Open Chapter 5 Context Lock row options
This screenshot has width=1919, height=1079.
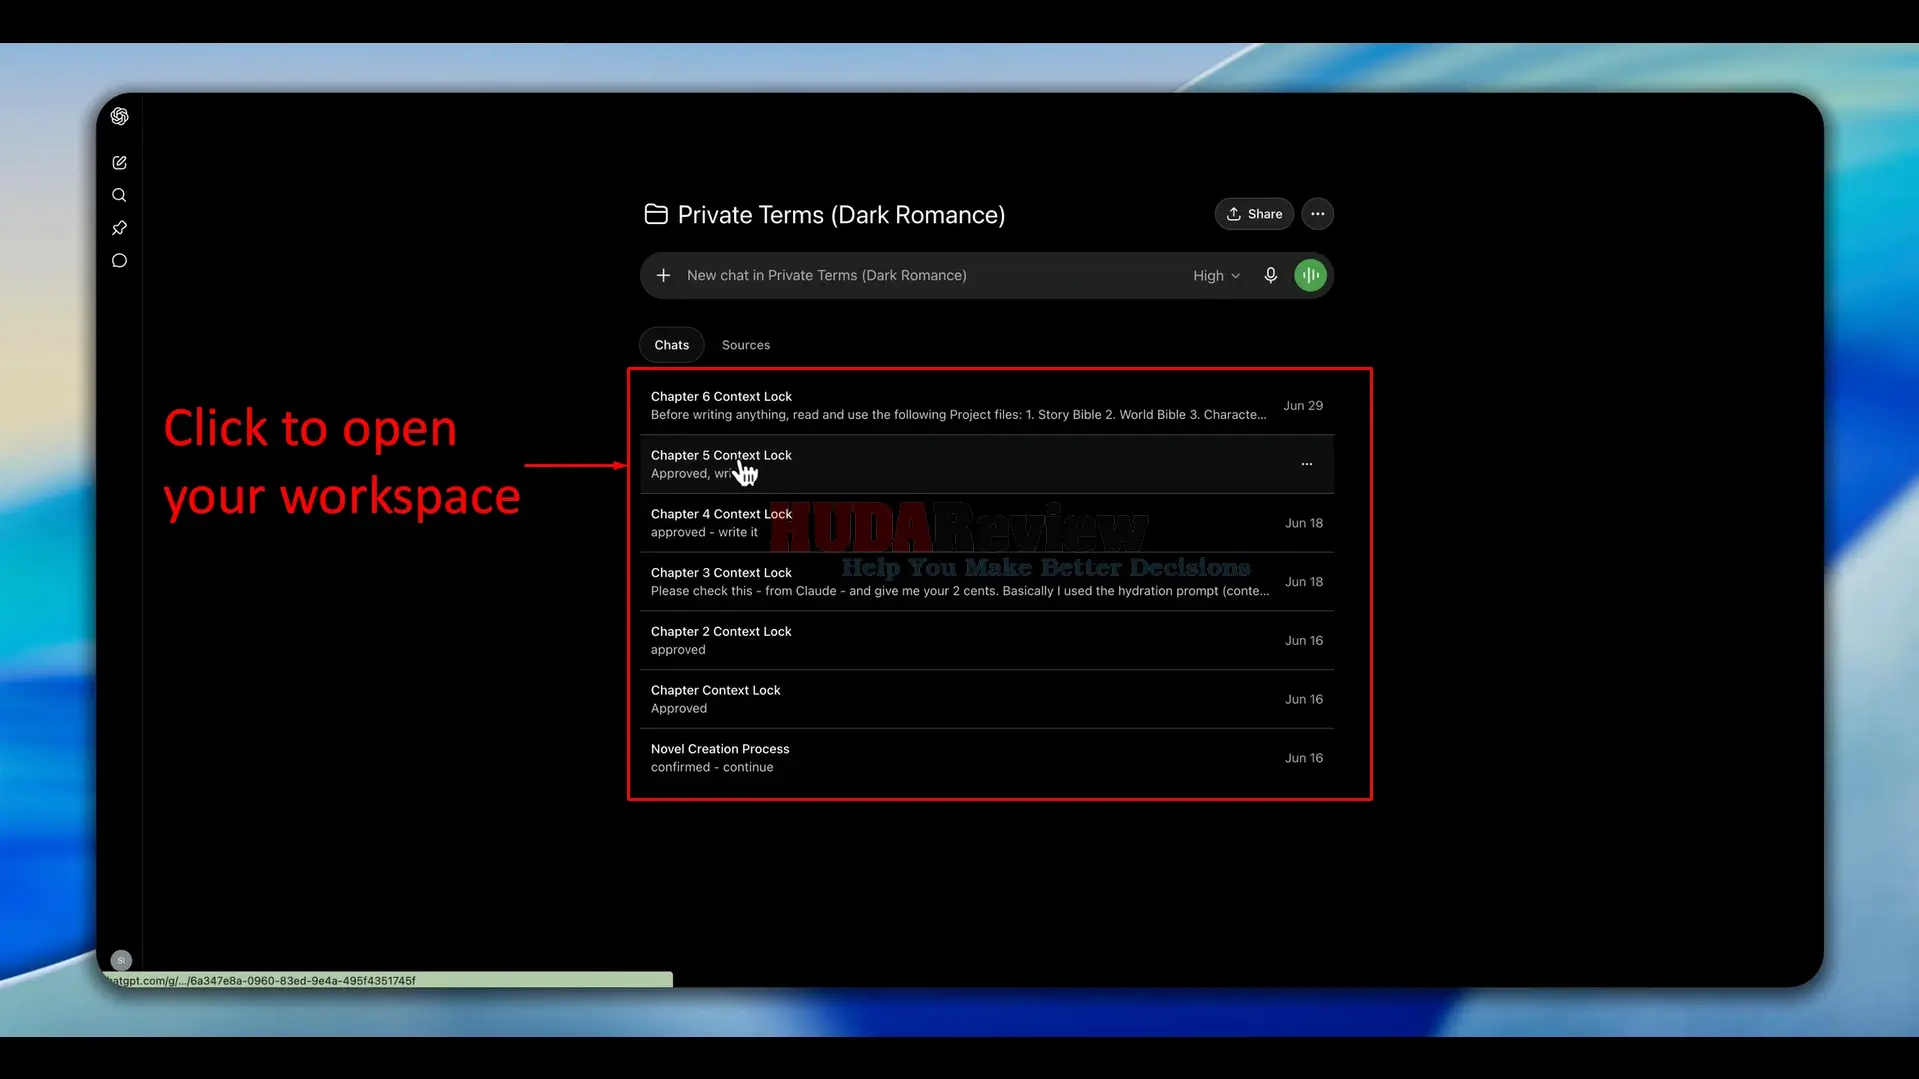pos(1306,464)
